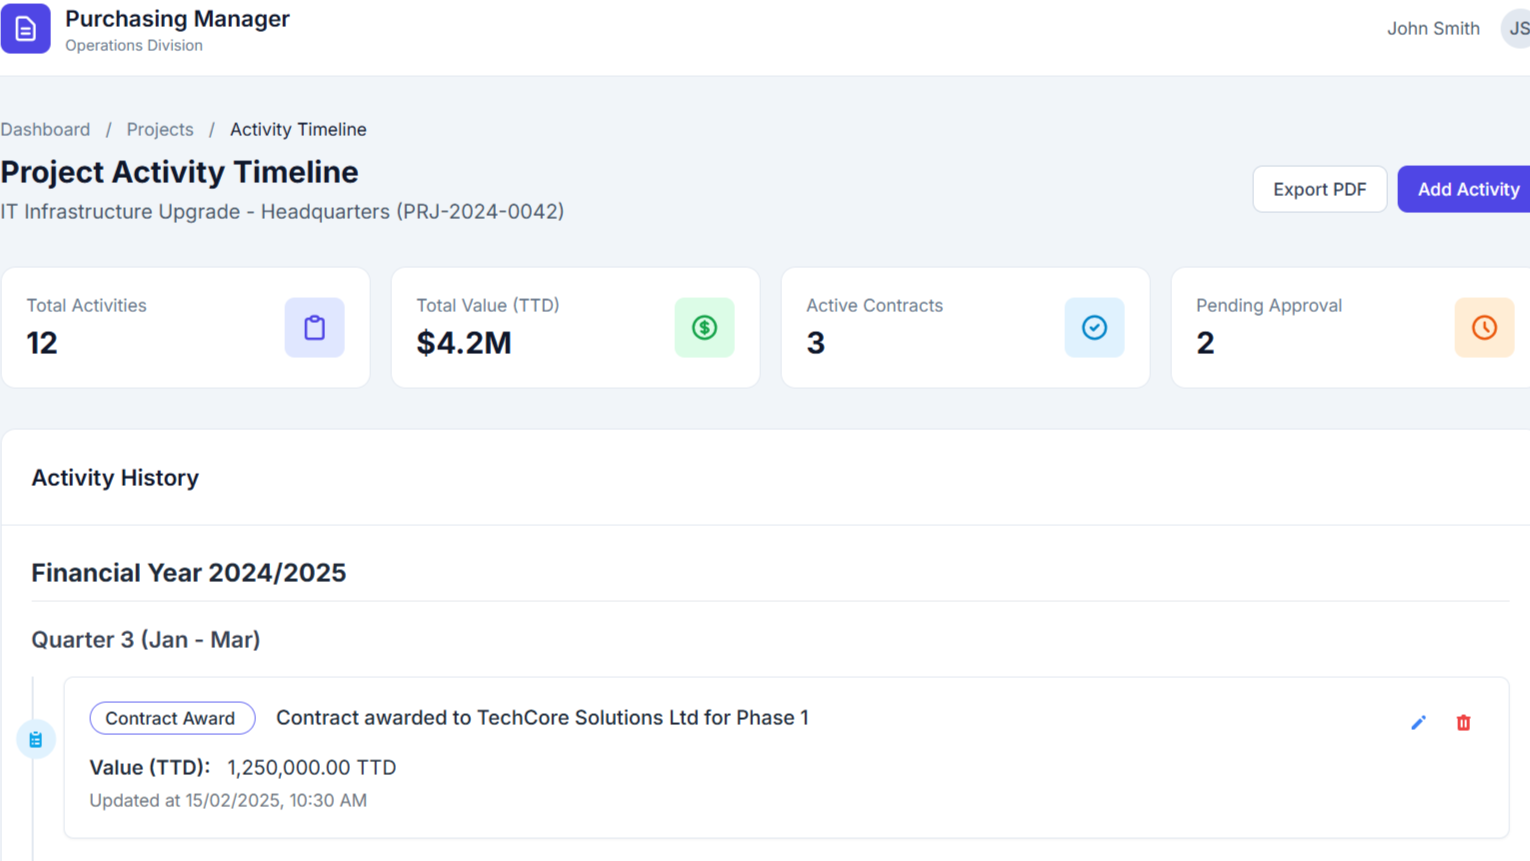Collapse the Quarter 3 (Jan - Mar) heading

pyautogui.click(x=146, y=639)
